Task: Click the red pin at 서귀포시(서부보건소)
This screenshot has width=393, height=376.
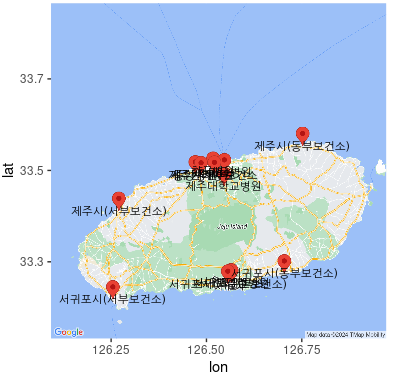Action: click(x=113, y=289)
